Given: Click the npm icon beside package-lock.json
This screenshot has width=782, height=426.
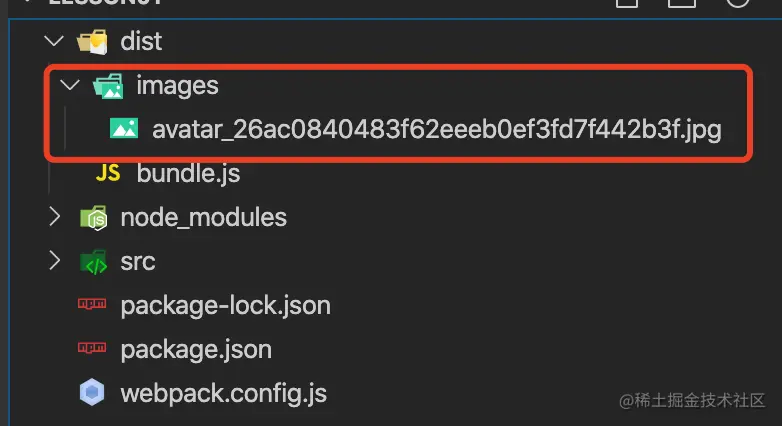Looking at the screenshot, I should coord(93,306).
